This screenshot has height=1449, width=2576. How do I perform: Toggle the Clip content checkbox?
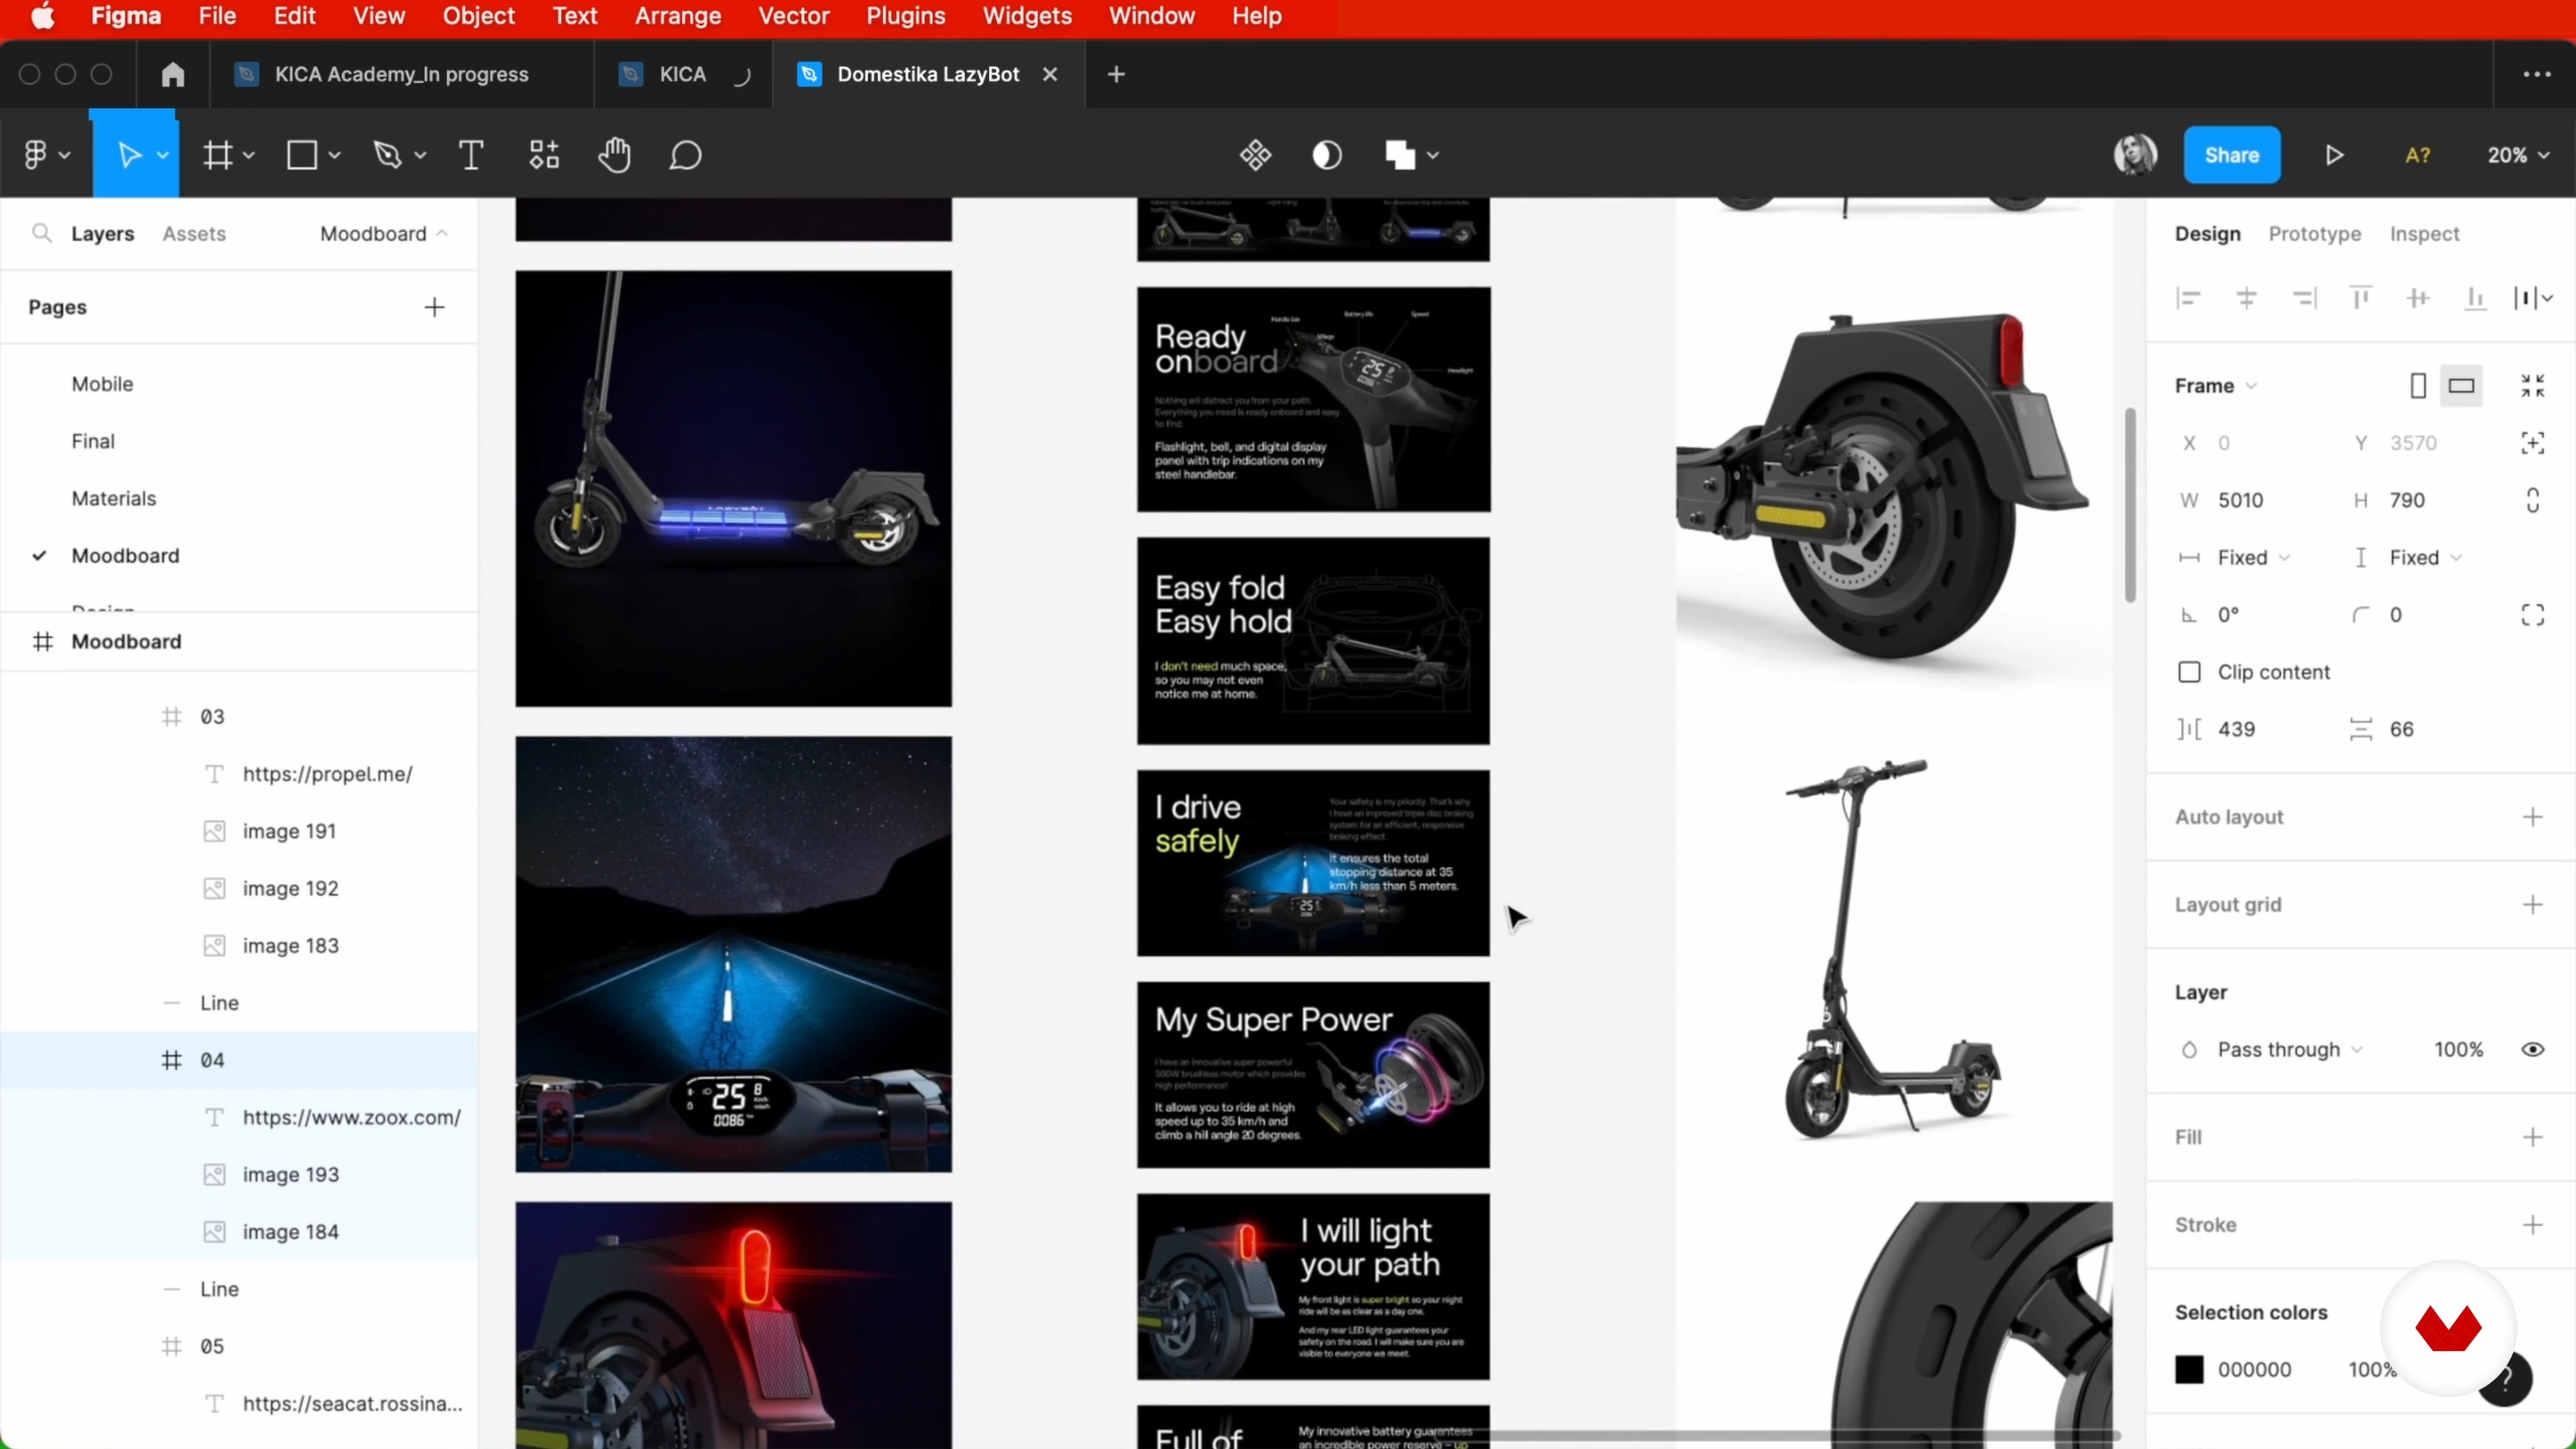tap(2189, 672)
